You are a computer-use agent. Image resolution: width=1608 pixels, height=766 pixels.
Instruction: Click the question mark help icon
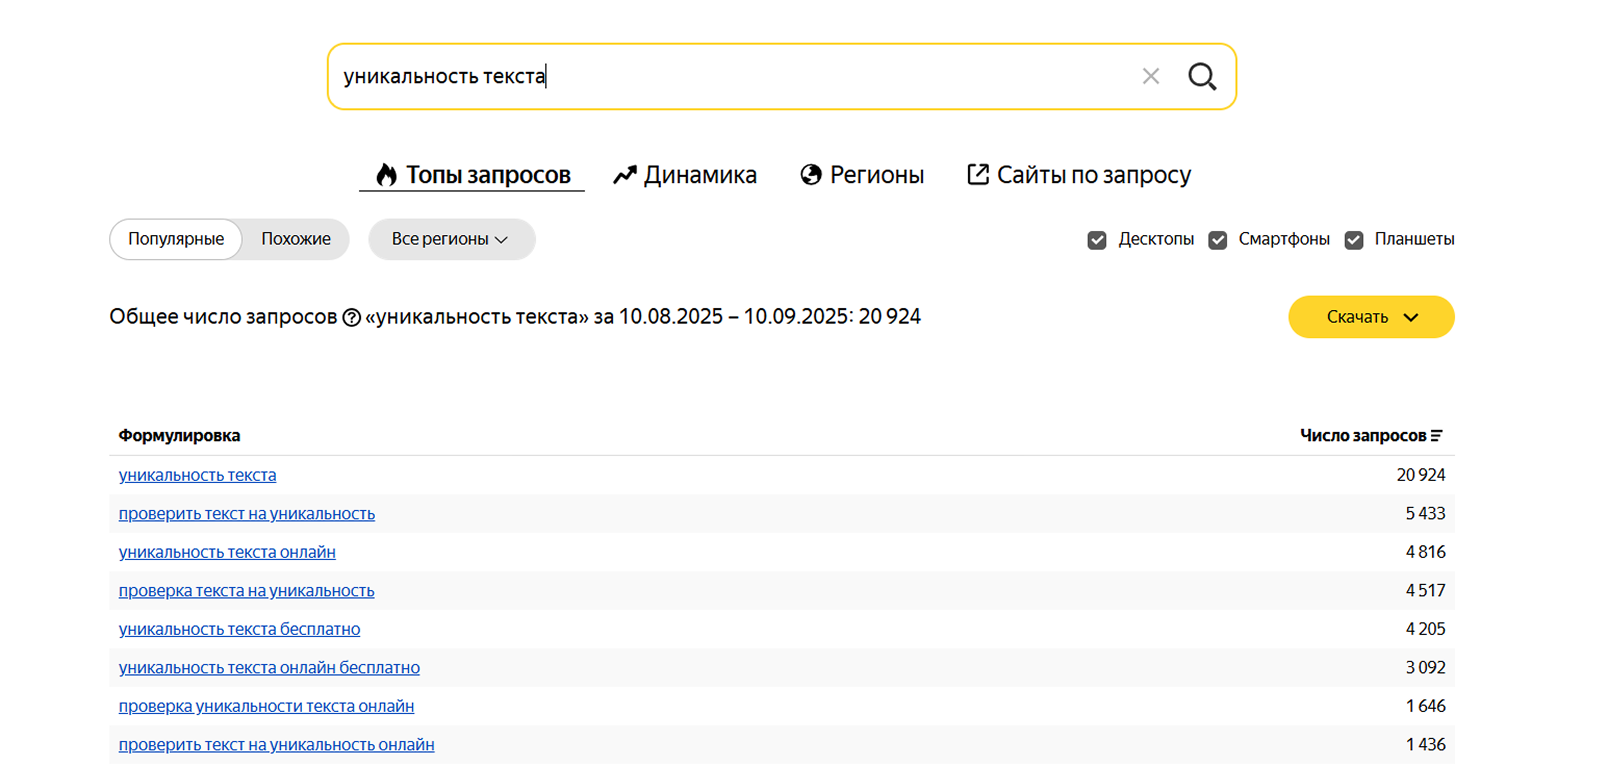(x=351, y=318)
